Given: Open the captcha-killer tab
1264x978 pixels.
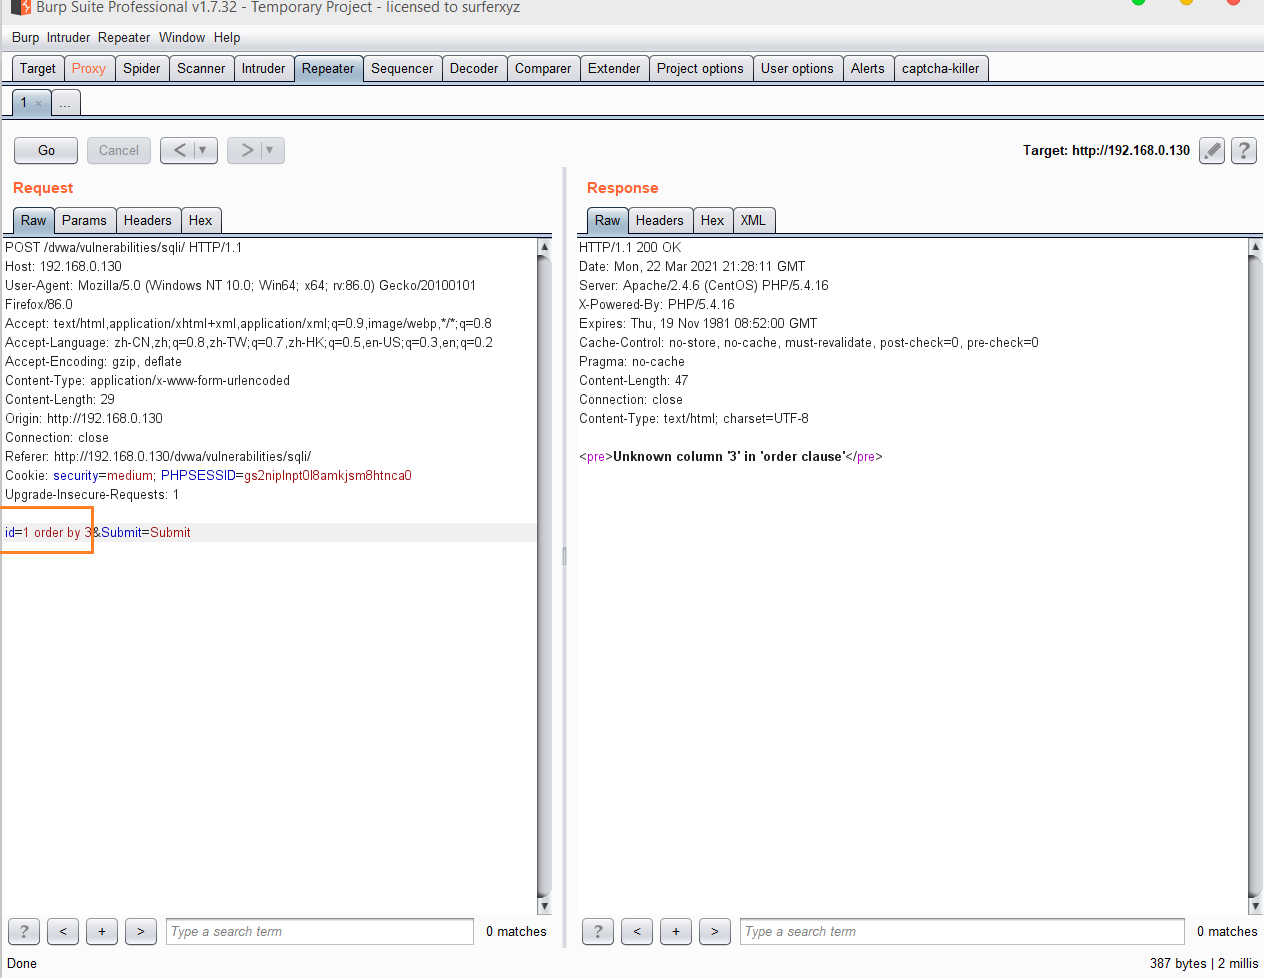Looking at the screenshot, I should point(941,68).
